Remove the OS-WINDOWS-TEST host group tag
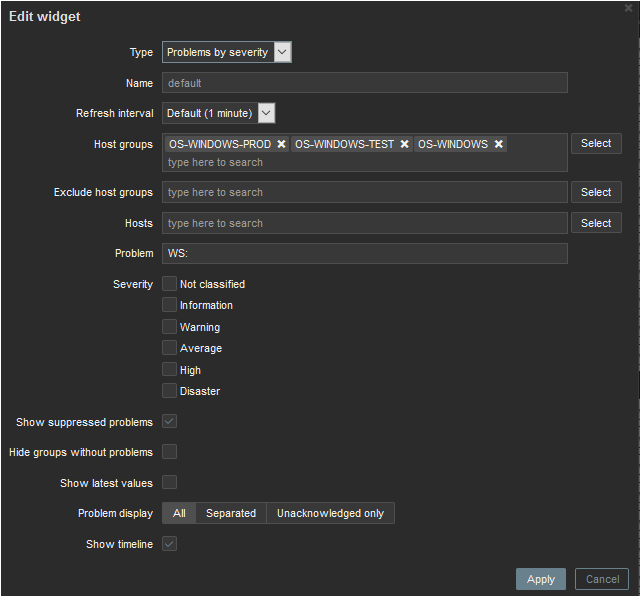Screen dimensions: 641x597 (x=405, y=144)
